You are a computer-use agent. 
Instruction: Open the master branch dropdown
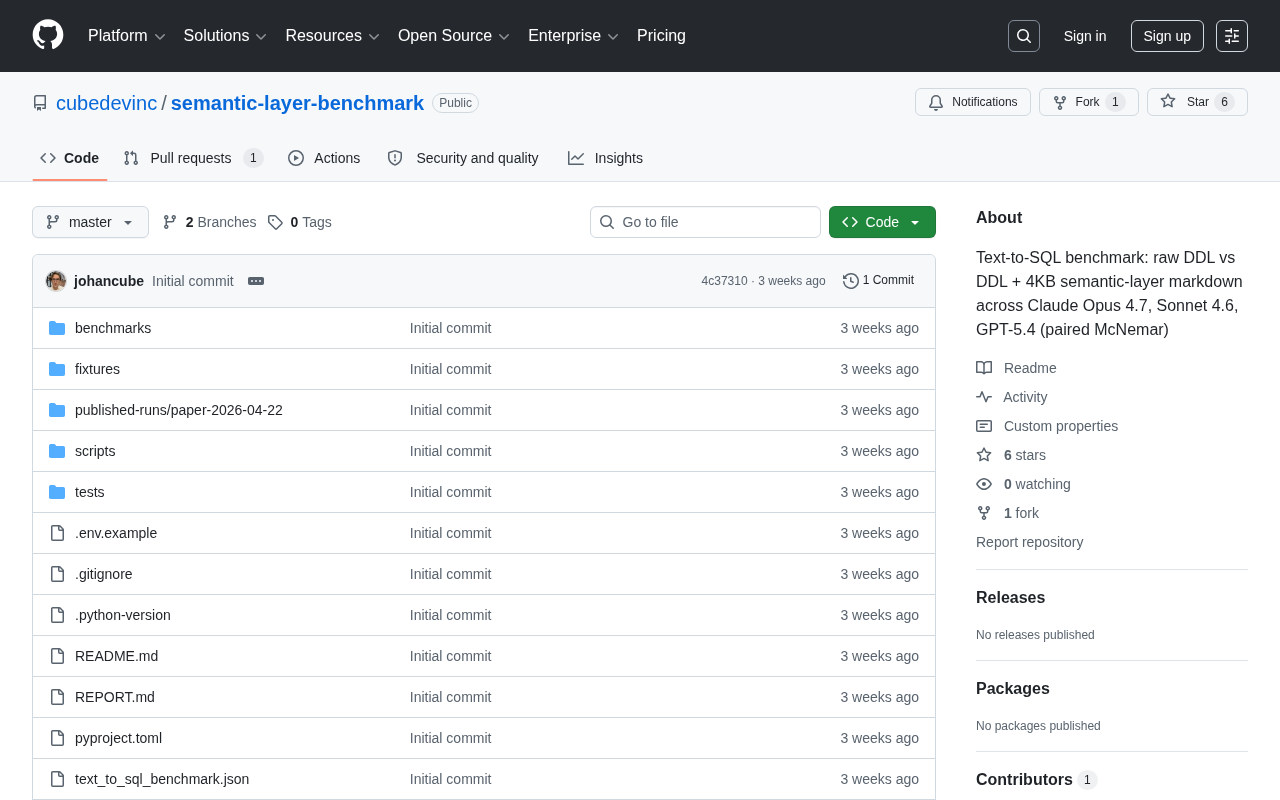point(90,222)
